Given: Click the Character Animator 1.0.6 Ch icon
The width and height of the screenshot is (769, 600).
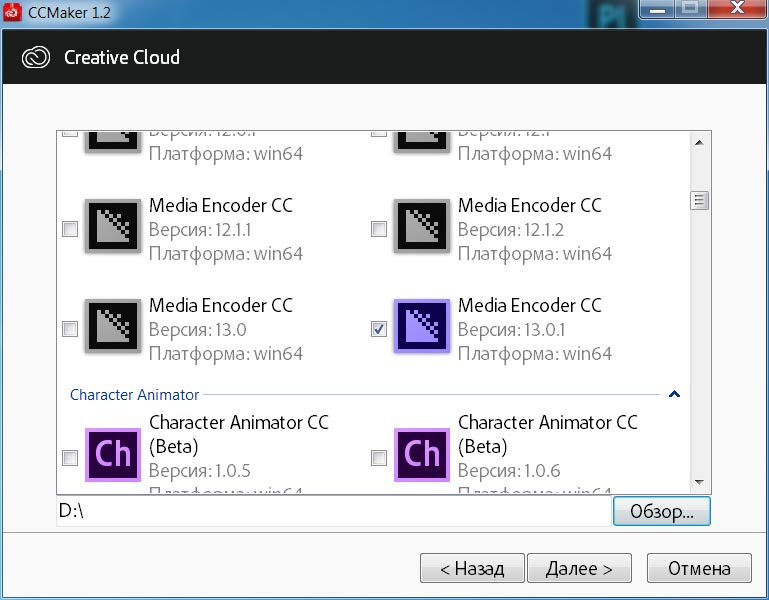Looking at the screenshot, I should point(422,455).
